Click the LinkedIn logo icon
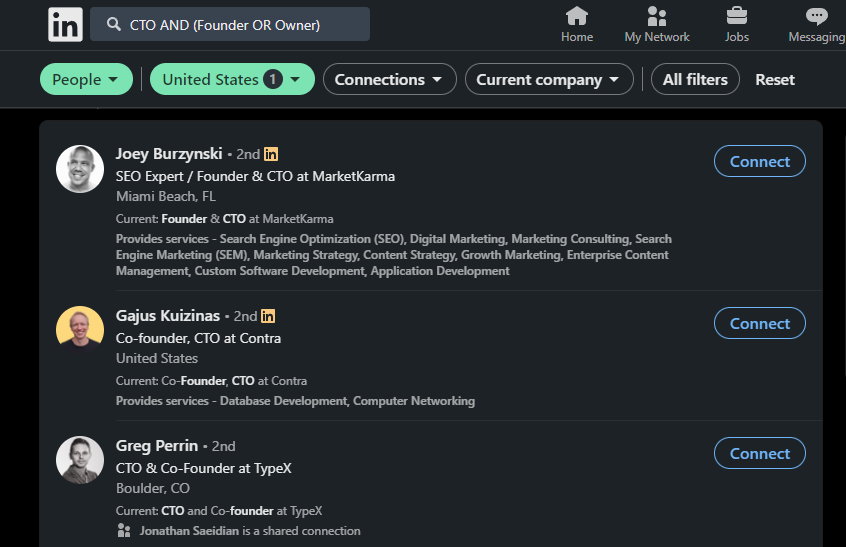The width and height of the screenshot is (846, 547). pos(65,25)
